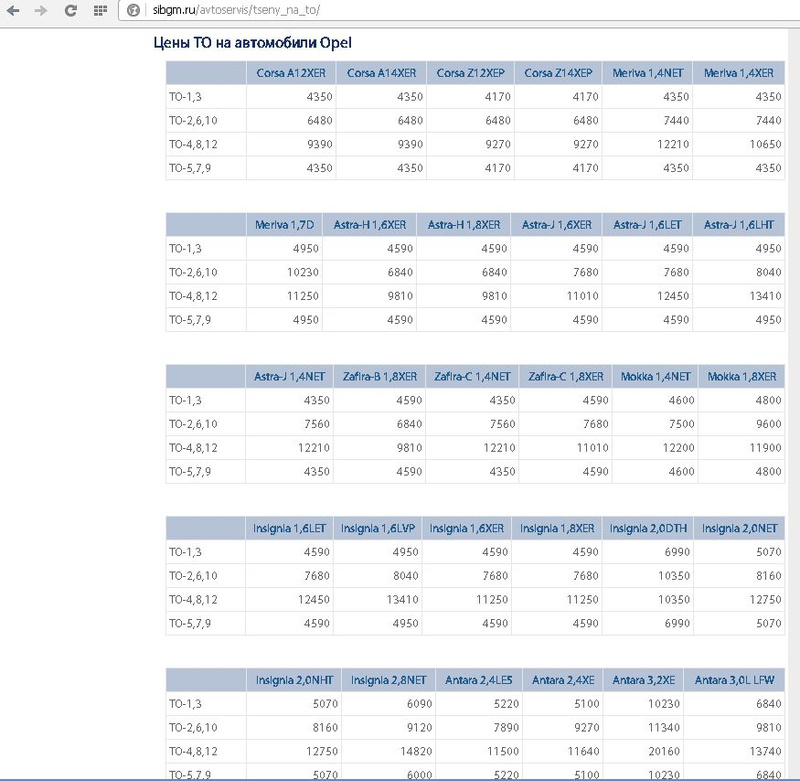Select the Antara 3,2XE column header

[643, 680]
